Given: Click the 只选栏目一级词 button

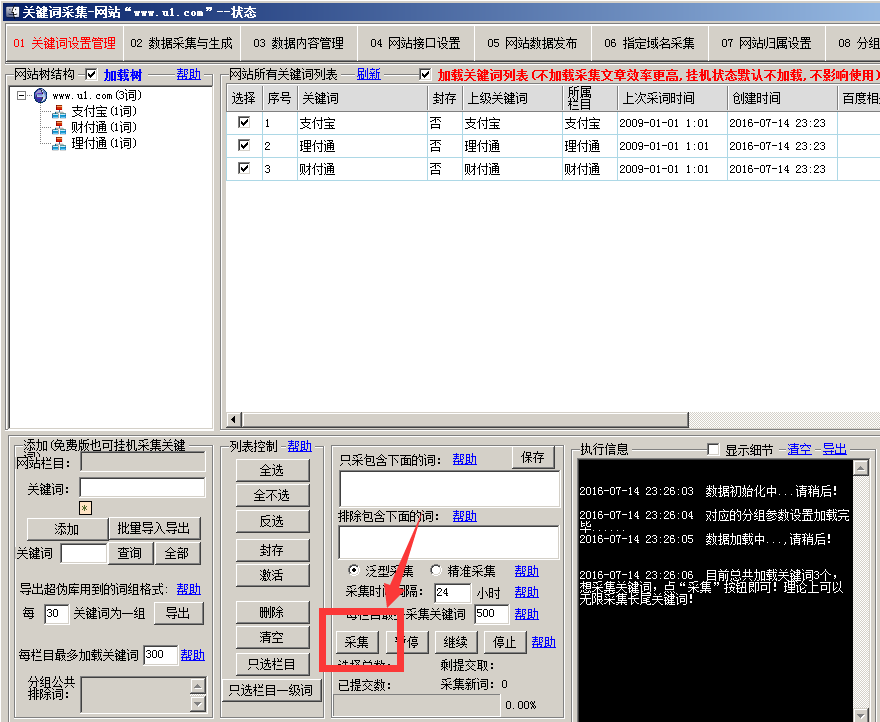Looking at the screenshot, I should 272,691.
